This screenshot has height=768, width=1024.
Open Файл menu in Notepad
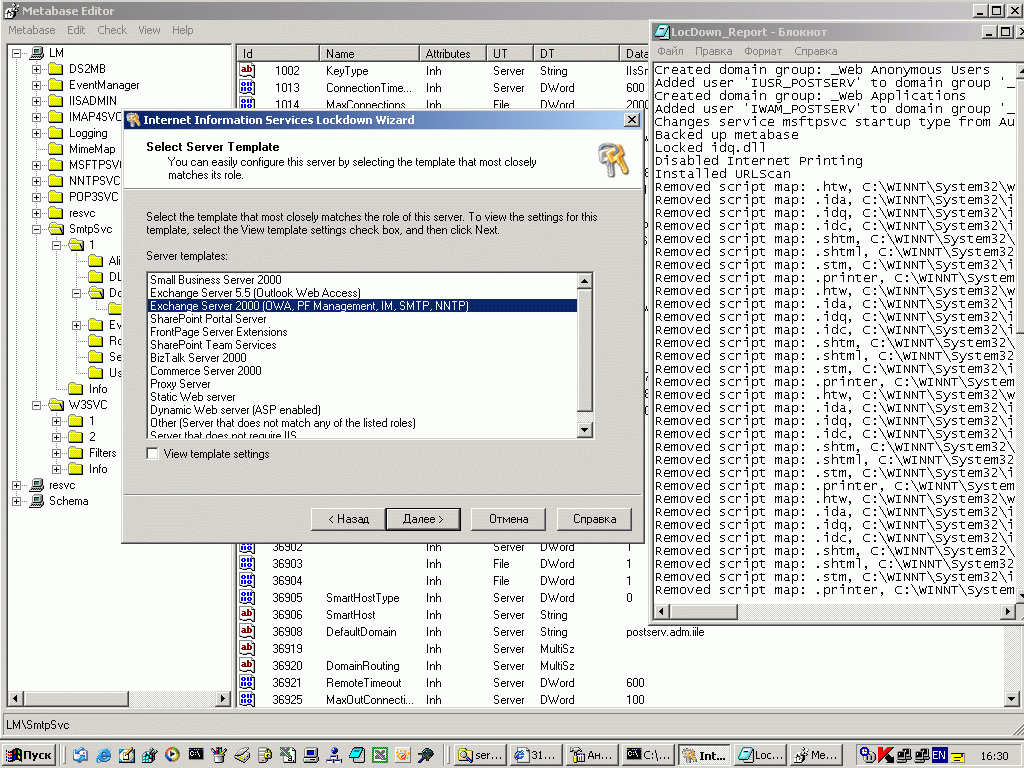point(671,51)
